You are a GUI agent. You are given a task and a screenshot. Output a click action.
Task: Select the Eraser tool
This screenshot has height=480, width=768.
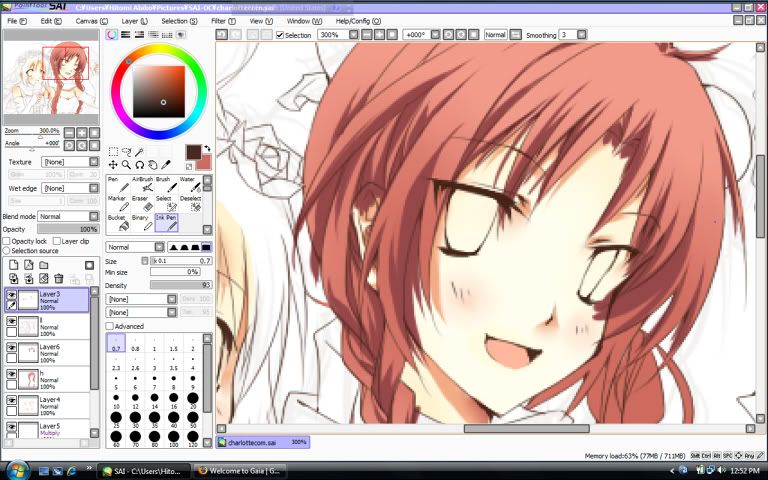tap(142, 204)
